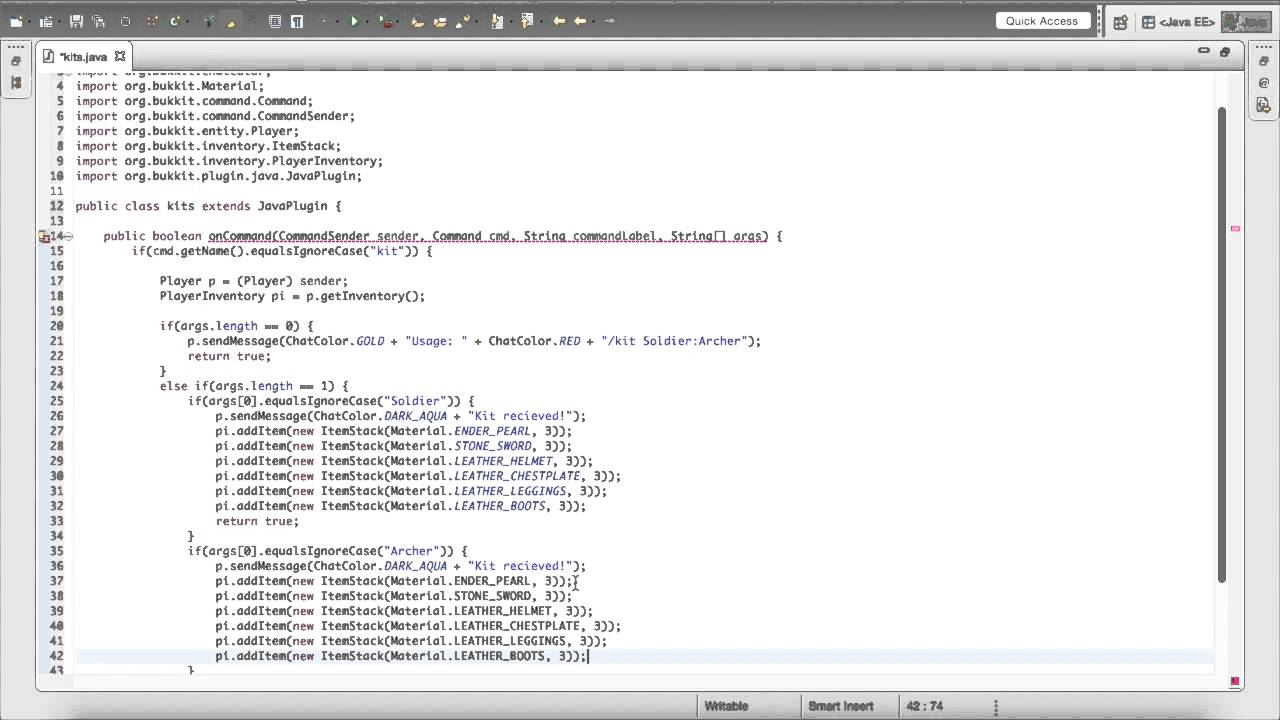Close the kits.java editor tab
The height and width of the screenshot is (720, 1280).
tap(120, 56)
